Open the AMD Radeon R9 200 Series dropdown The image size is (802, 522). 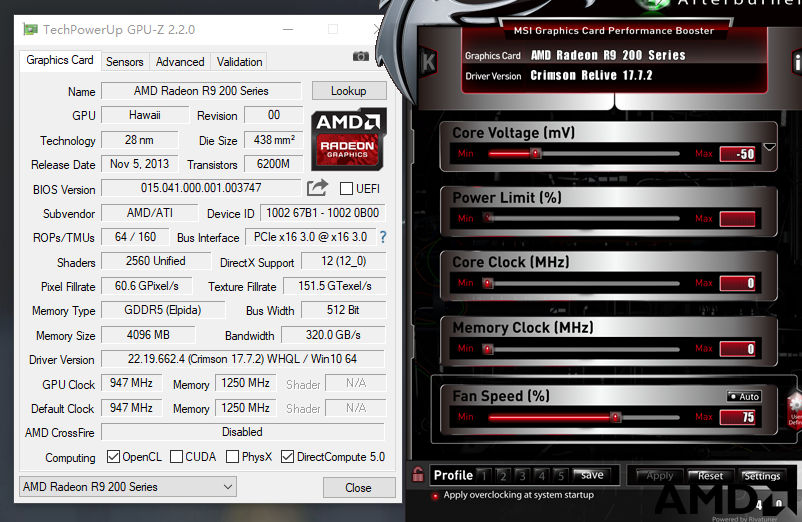(x=128, y=487)
